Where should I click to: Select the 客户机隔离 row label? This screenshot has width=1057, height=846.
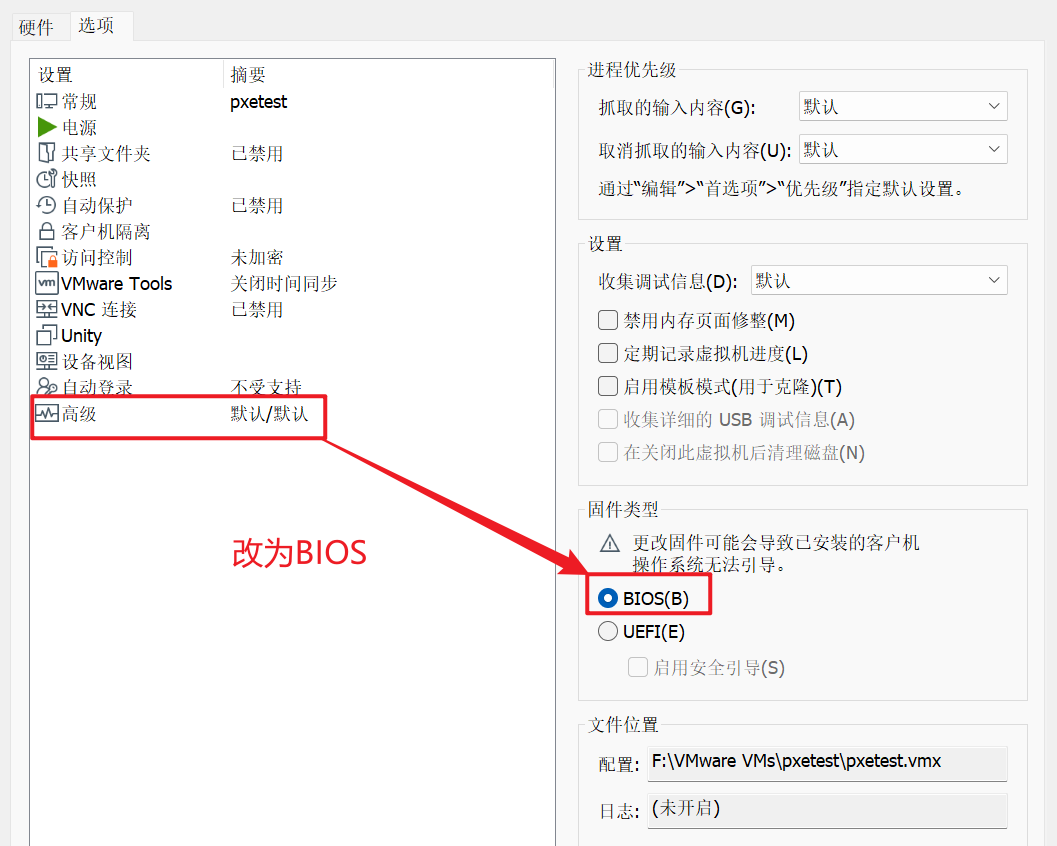coord(106,232)
